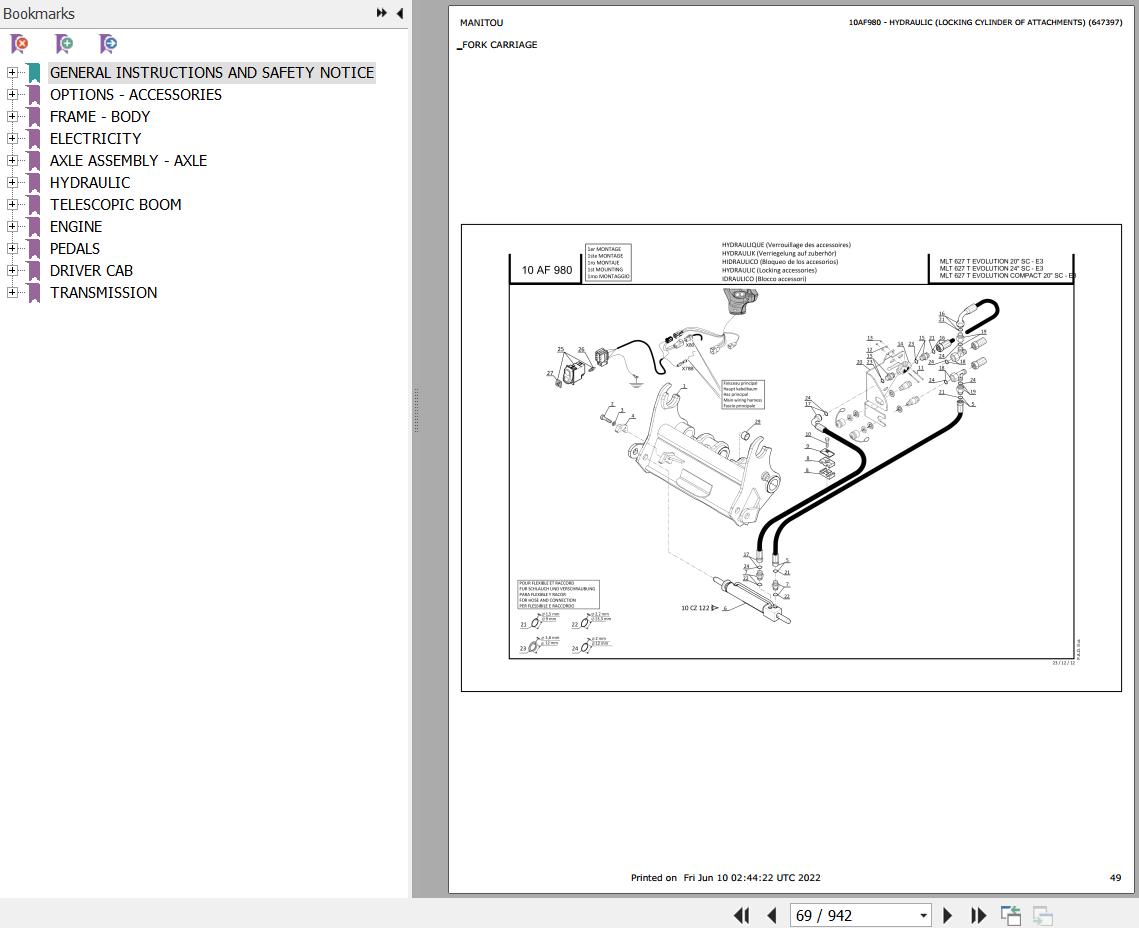This screenshot has width=1139, height=928.
Task: Expand the FRAME - BODY node
Action: click(x=12, y=116)
